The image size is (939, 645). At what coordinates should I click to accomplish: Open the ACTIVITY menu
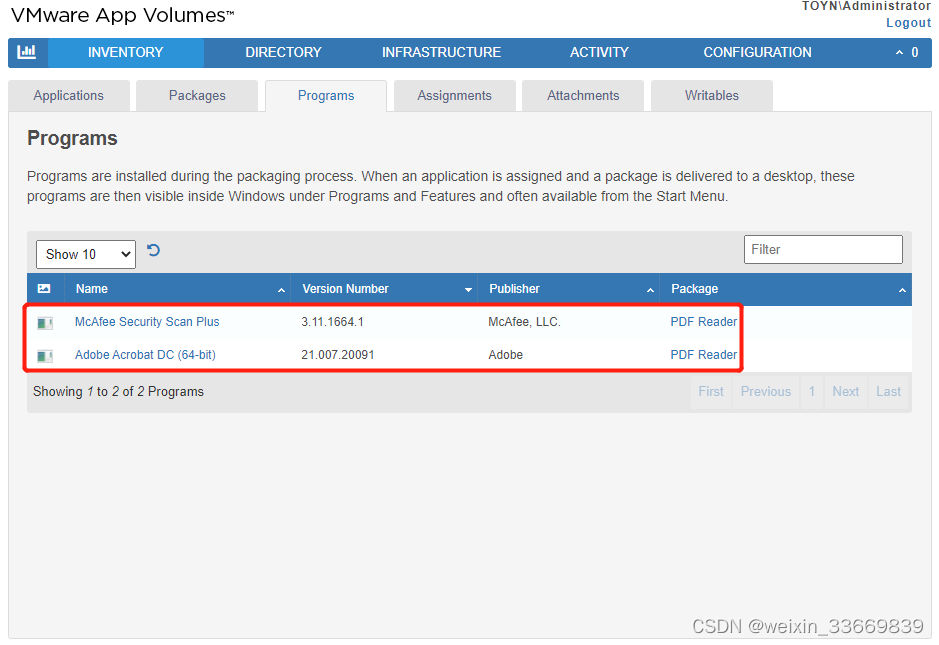tap(599, 53)
